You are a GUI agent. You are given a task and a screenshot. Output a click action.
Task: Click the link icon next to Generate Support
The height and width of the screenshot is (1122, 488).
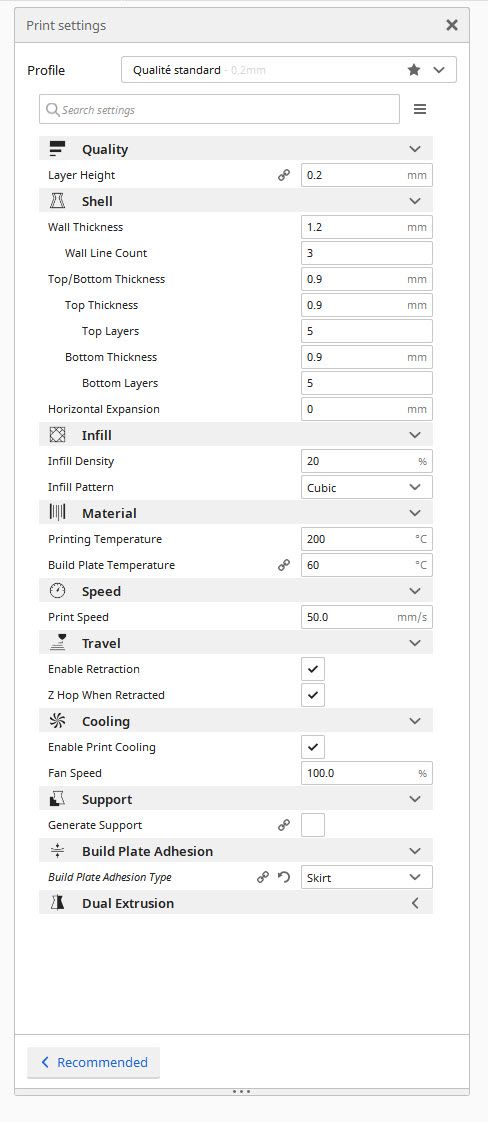284,825
